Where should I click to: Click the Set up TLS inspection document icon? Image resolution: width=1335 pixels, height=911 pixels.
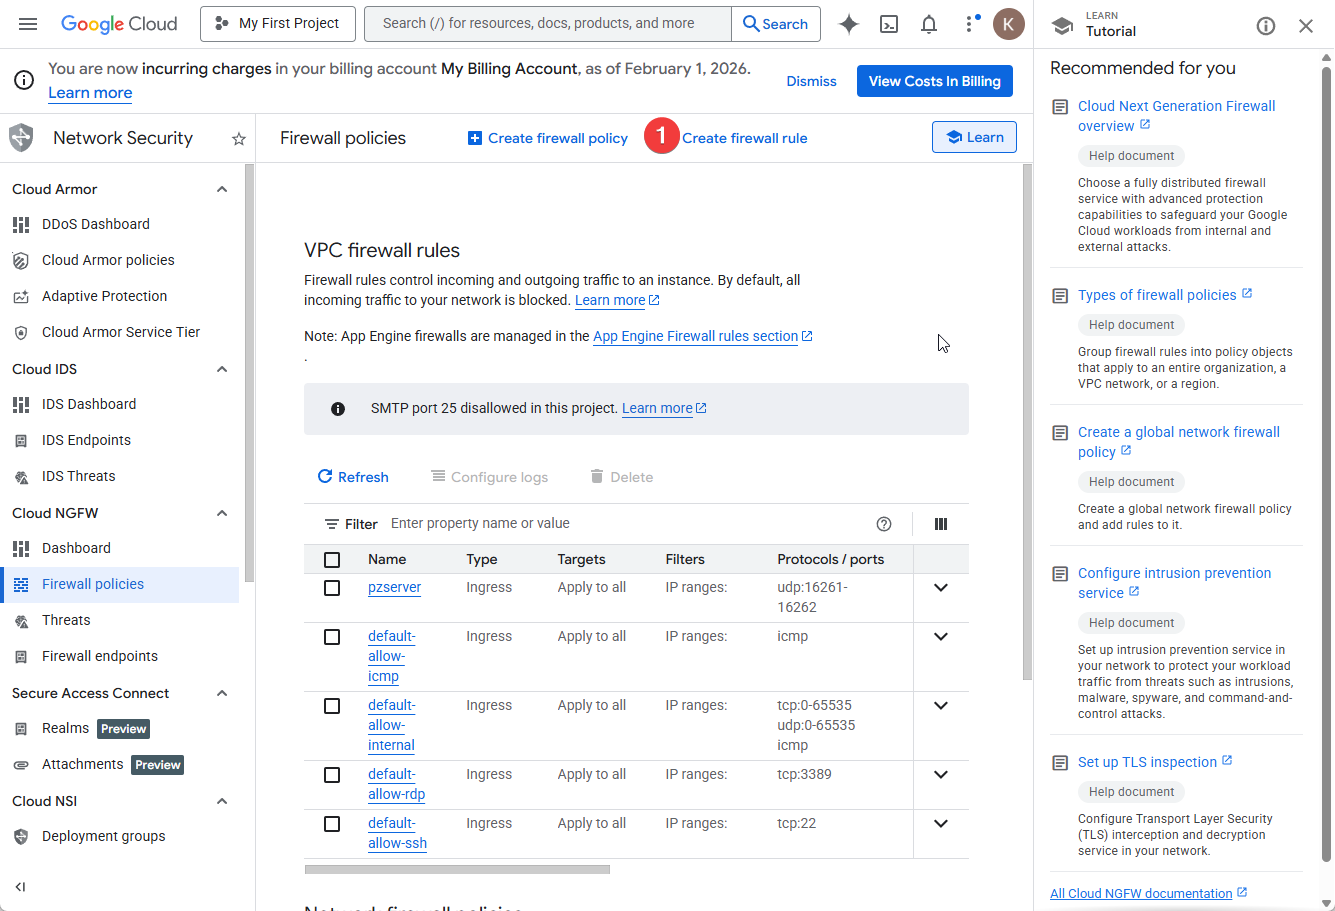[1061, 763]
